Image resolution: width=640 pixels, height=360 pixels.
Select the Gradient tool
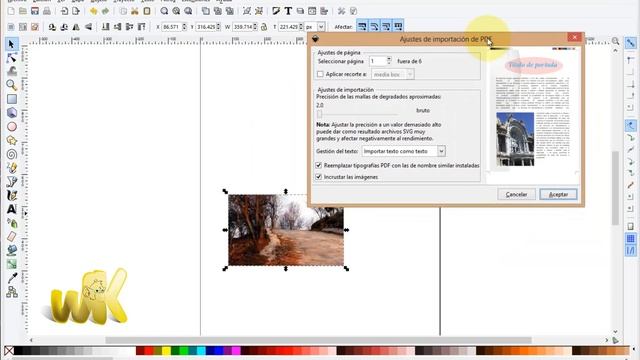11,264
